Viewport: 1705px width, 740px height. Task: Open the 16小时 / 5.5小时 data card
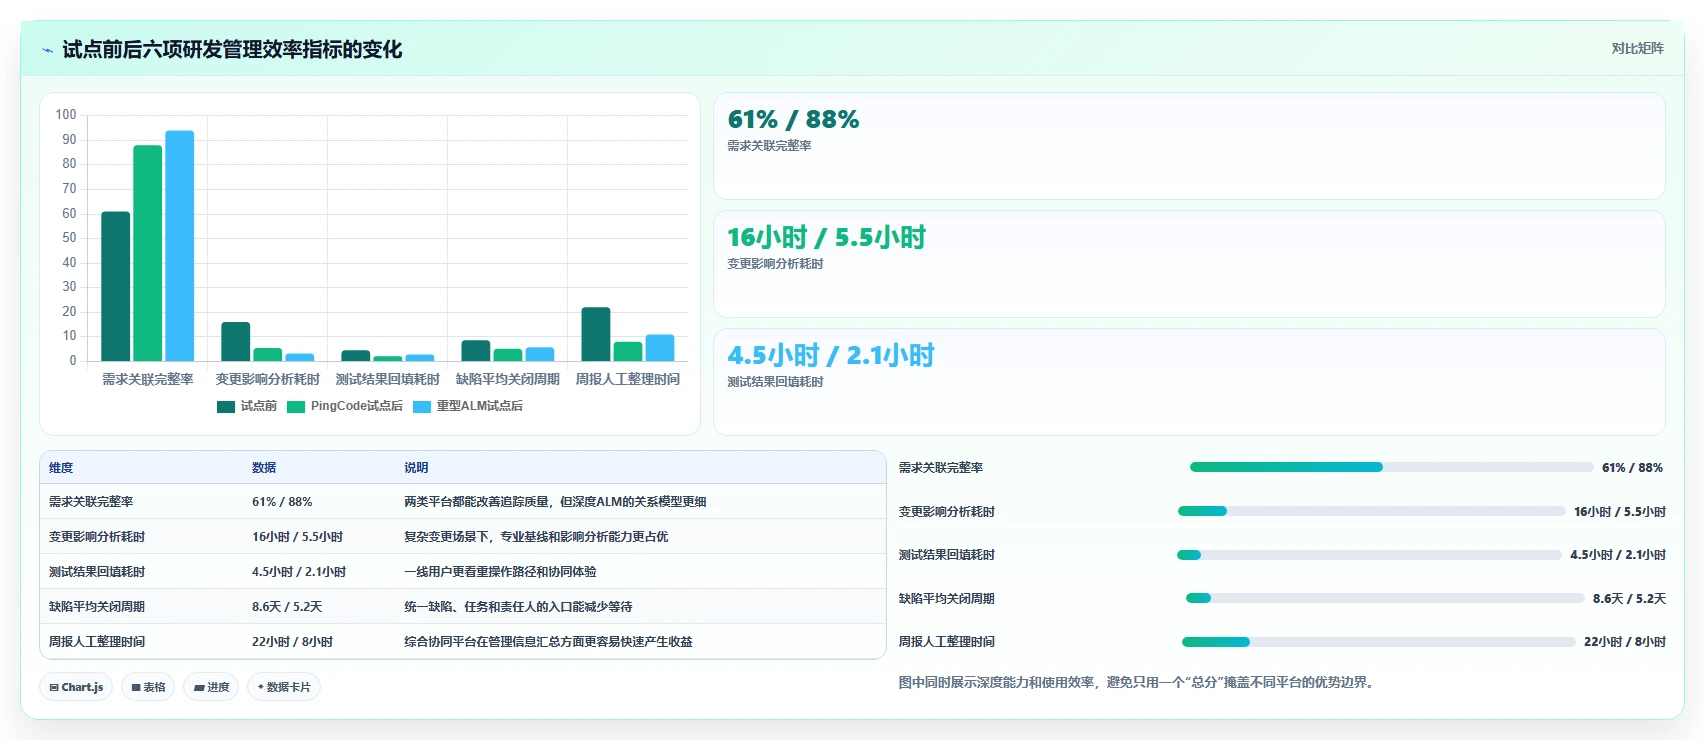point(1189,264)
